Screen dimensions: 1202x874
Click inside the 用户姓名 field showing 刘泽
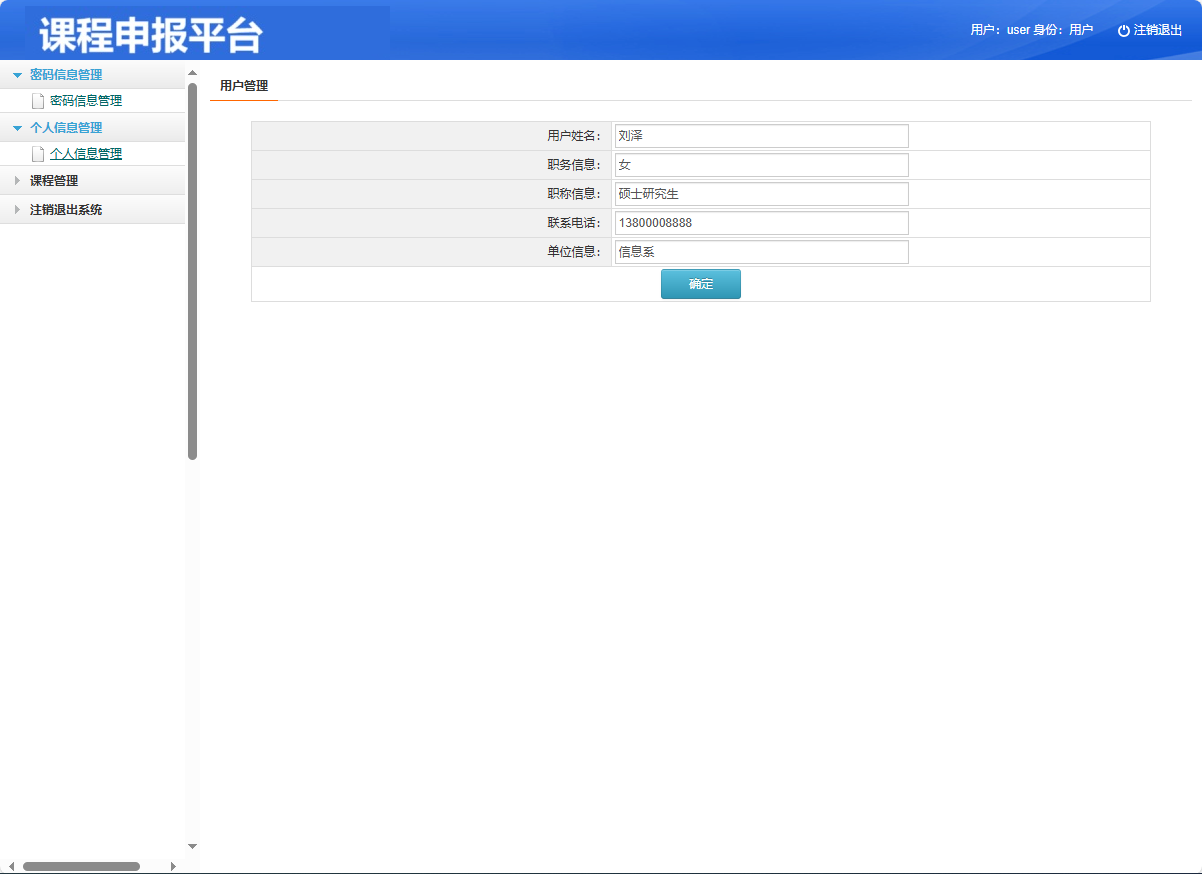tap(760, 135)
